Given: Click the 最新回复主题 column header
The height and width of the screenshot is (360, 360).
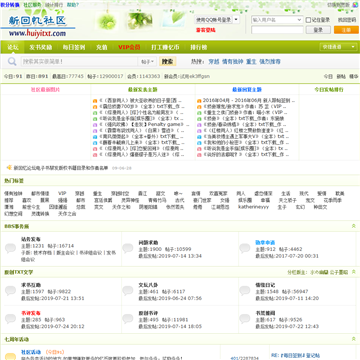Looking at the screenshot, I should tap(247, 89).
